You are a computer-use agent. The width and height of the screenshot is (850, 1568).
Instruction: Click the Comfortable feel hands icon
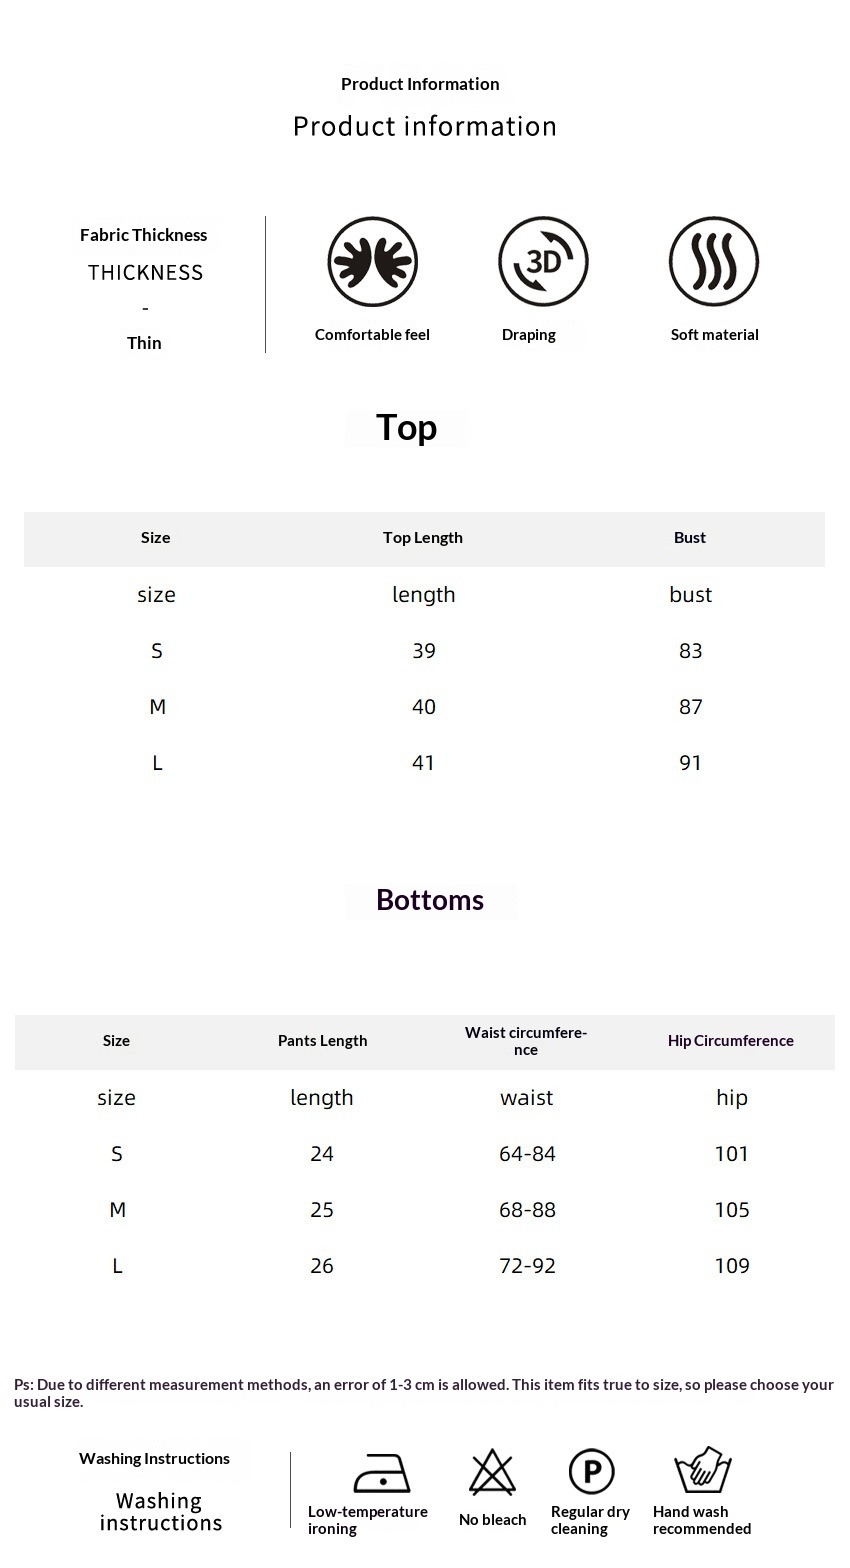pos(372,262)
